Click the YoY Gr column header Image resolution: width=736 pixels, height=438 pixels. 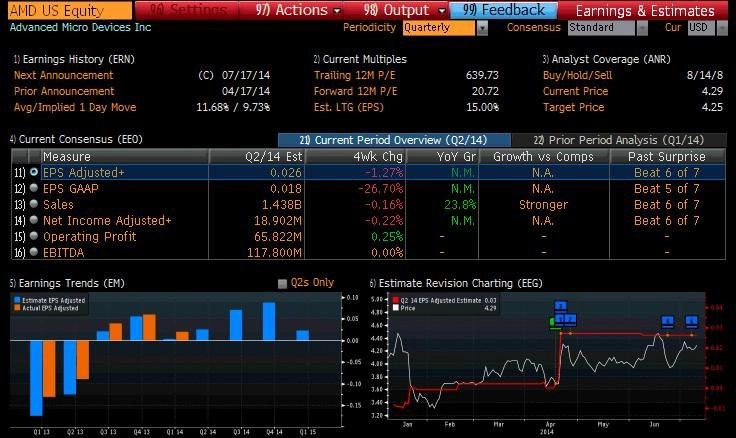(442, 156)
